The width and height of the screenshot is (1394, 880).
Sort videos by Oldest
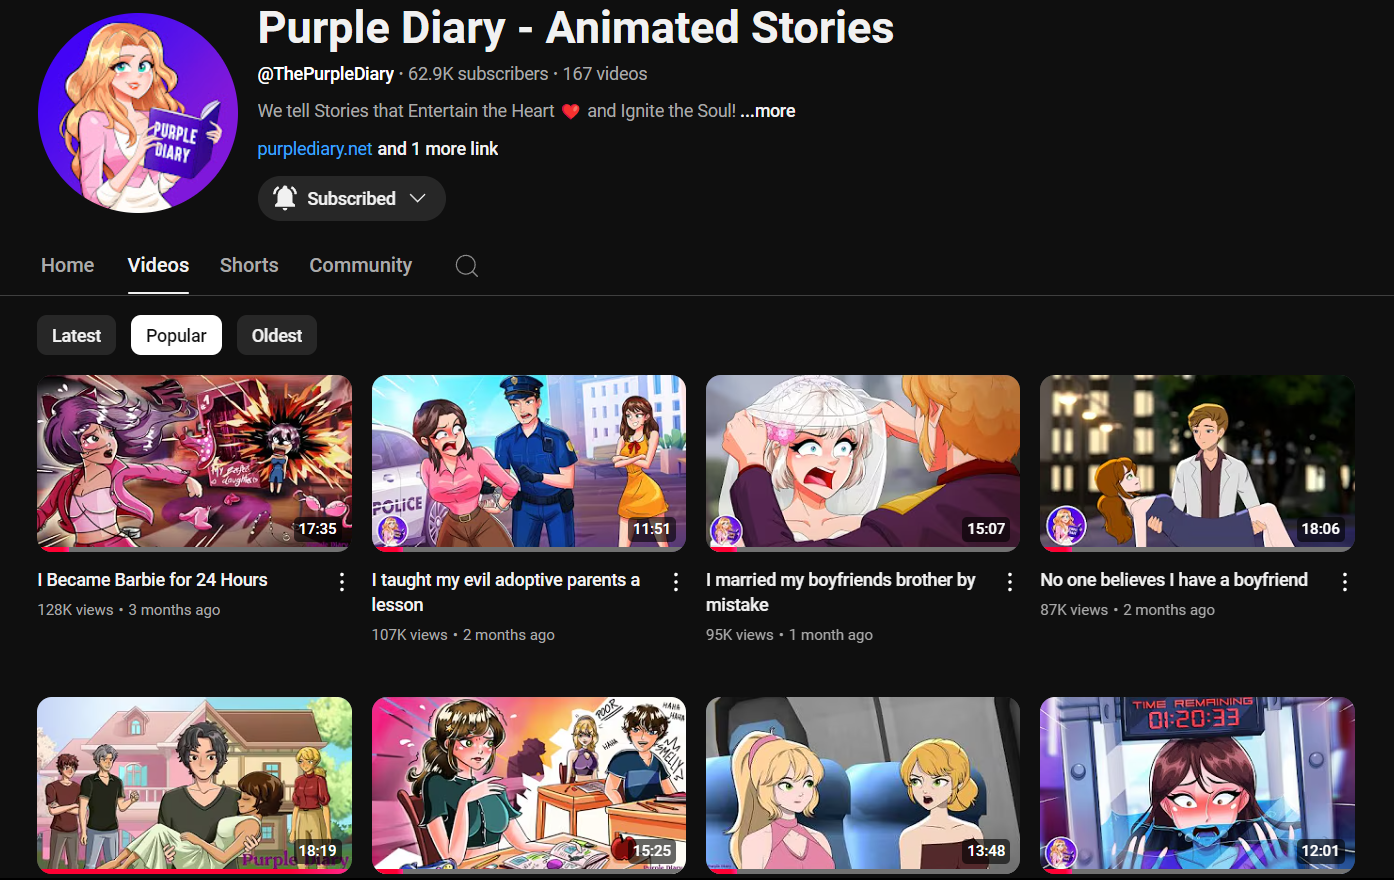(277, 335)
